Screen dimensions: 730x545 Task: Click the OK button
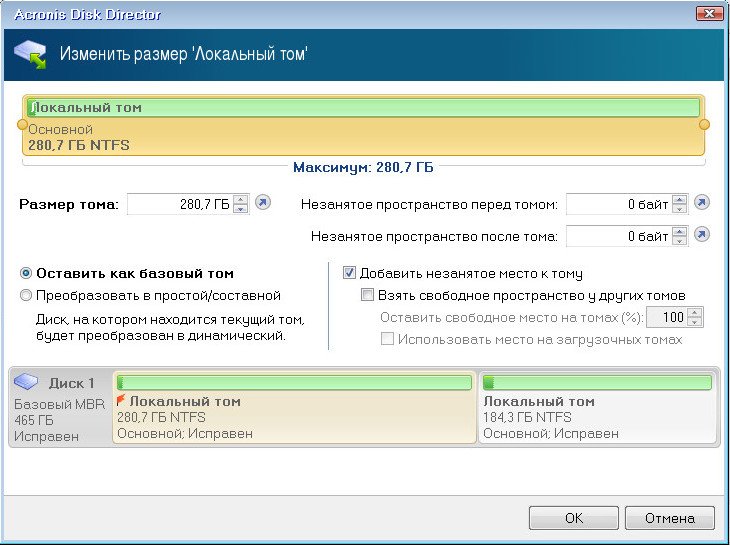[574, 518]
